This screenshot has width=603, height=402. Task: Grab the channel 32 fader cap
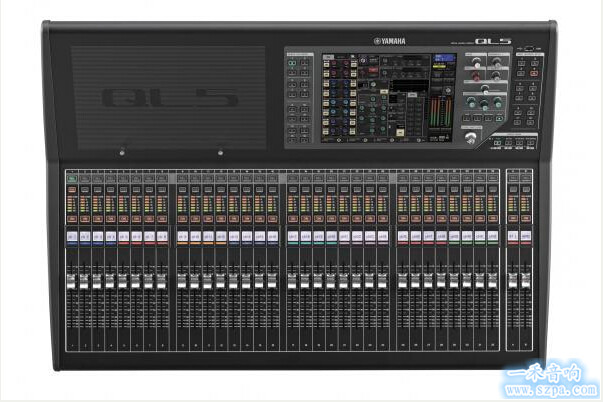coord(492,281)
